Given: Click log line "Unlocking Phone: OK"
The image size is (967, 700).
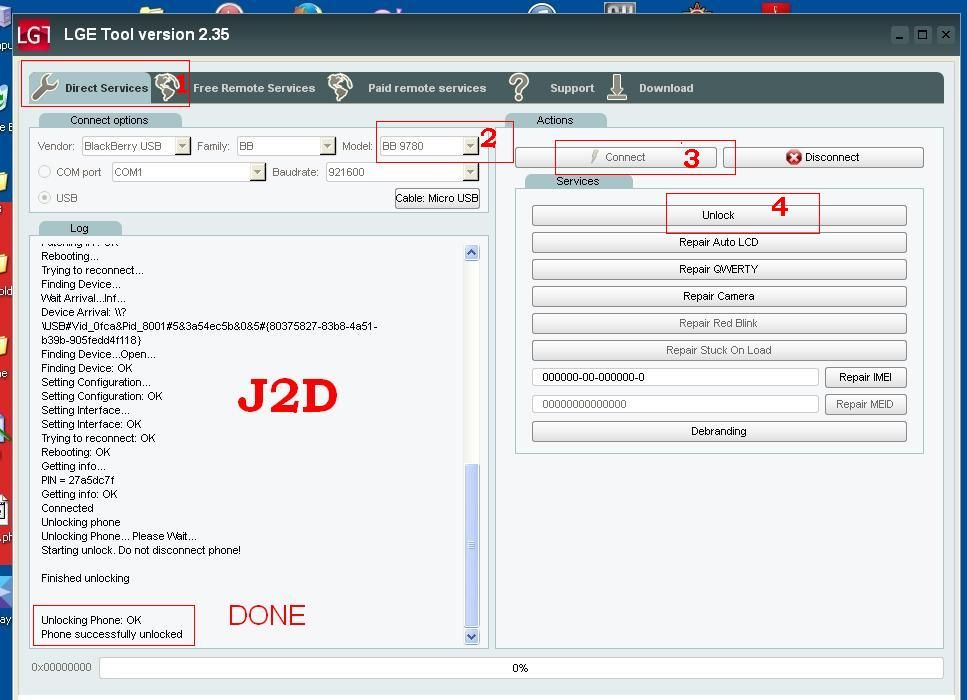Looking at the screenshot, I should click(x=91, y=620).
